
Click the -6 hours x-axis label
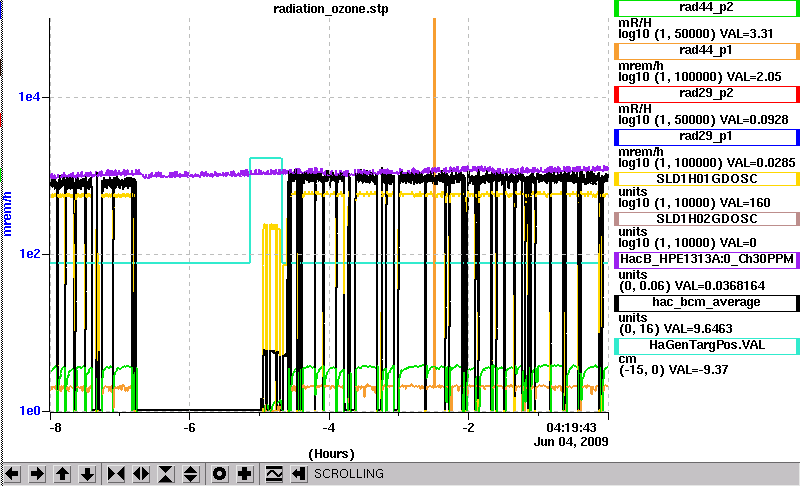tap(189, 427)
